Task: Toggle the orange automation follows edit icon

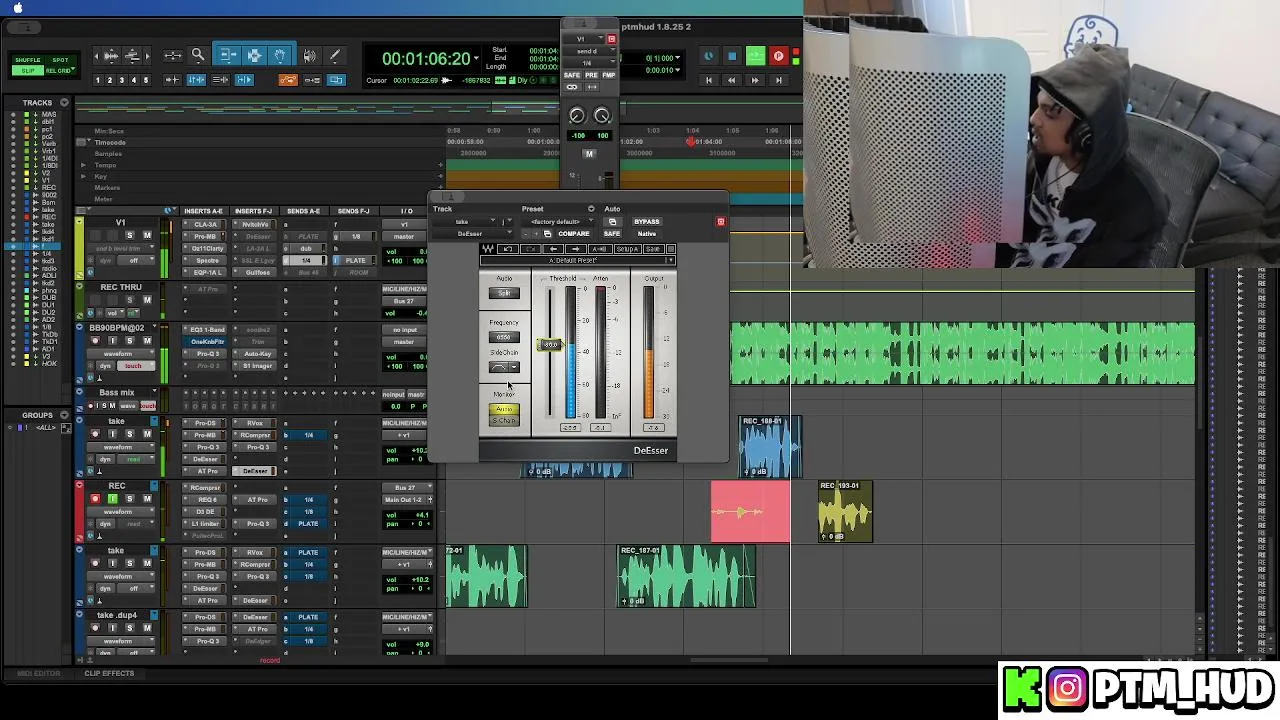Action: [x=288, y=80]
